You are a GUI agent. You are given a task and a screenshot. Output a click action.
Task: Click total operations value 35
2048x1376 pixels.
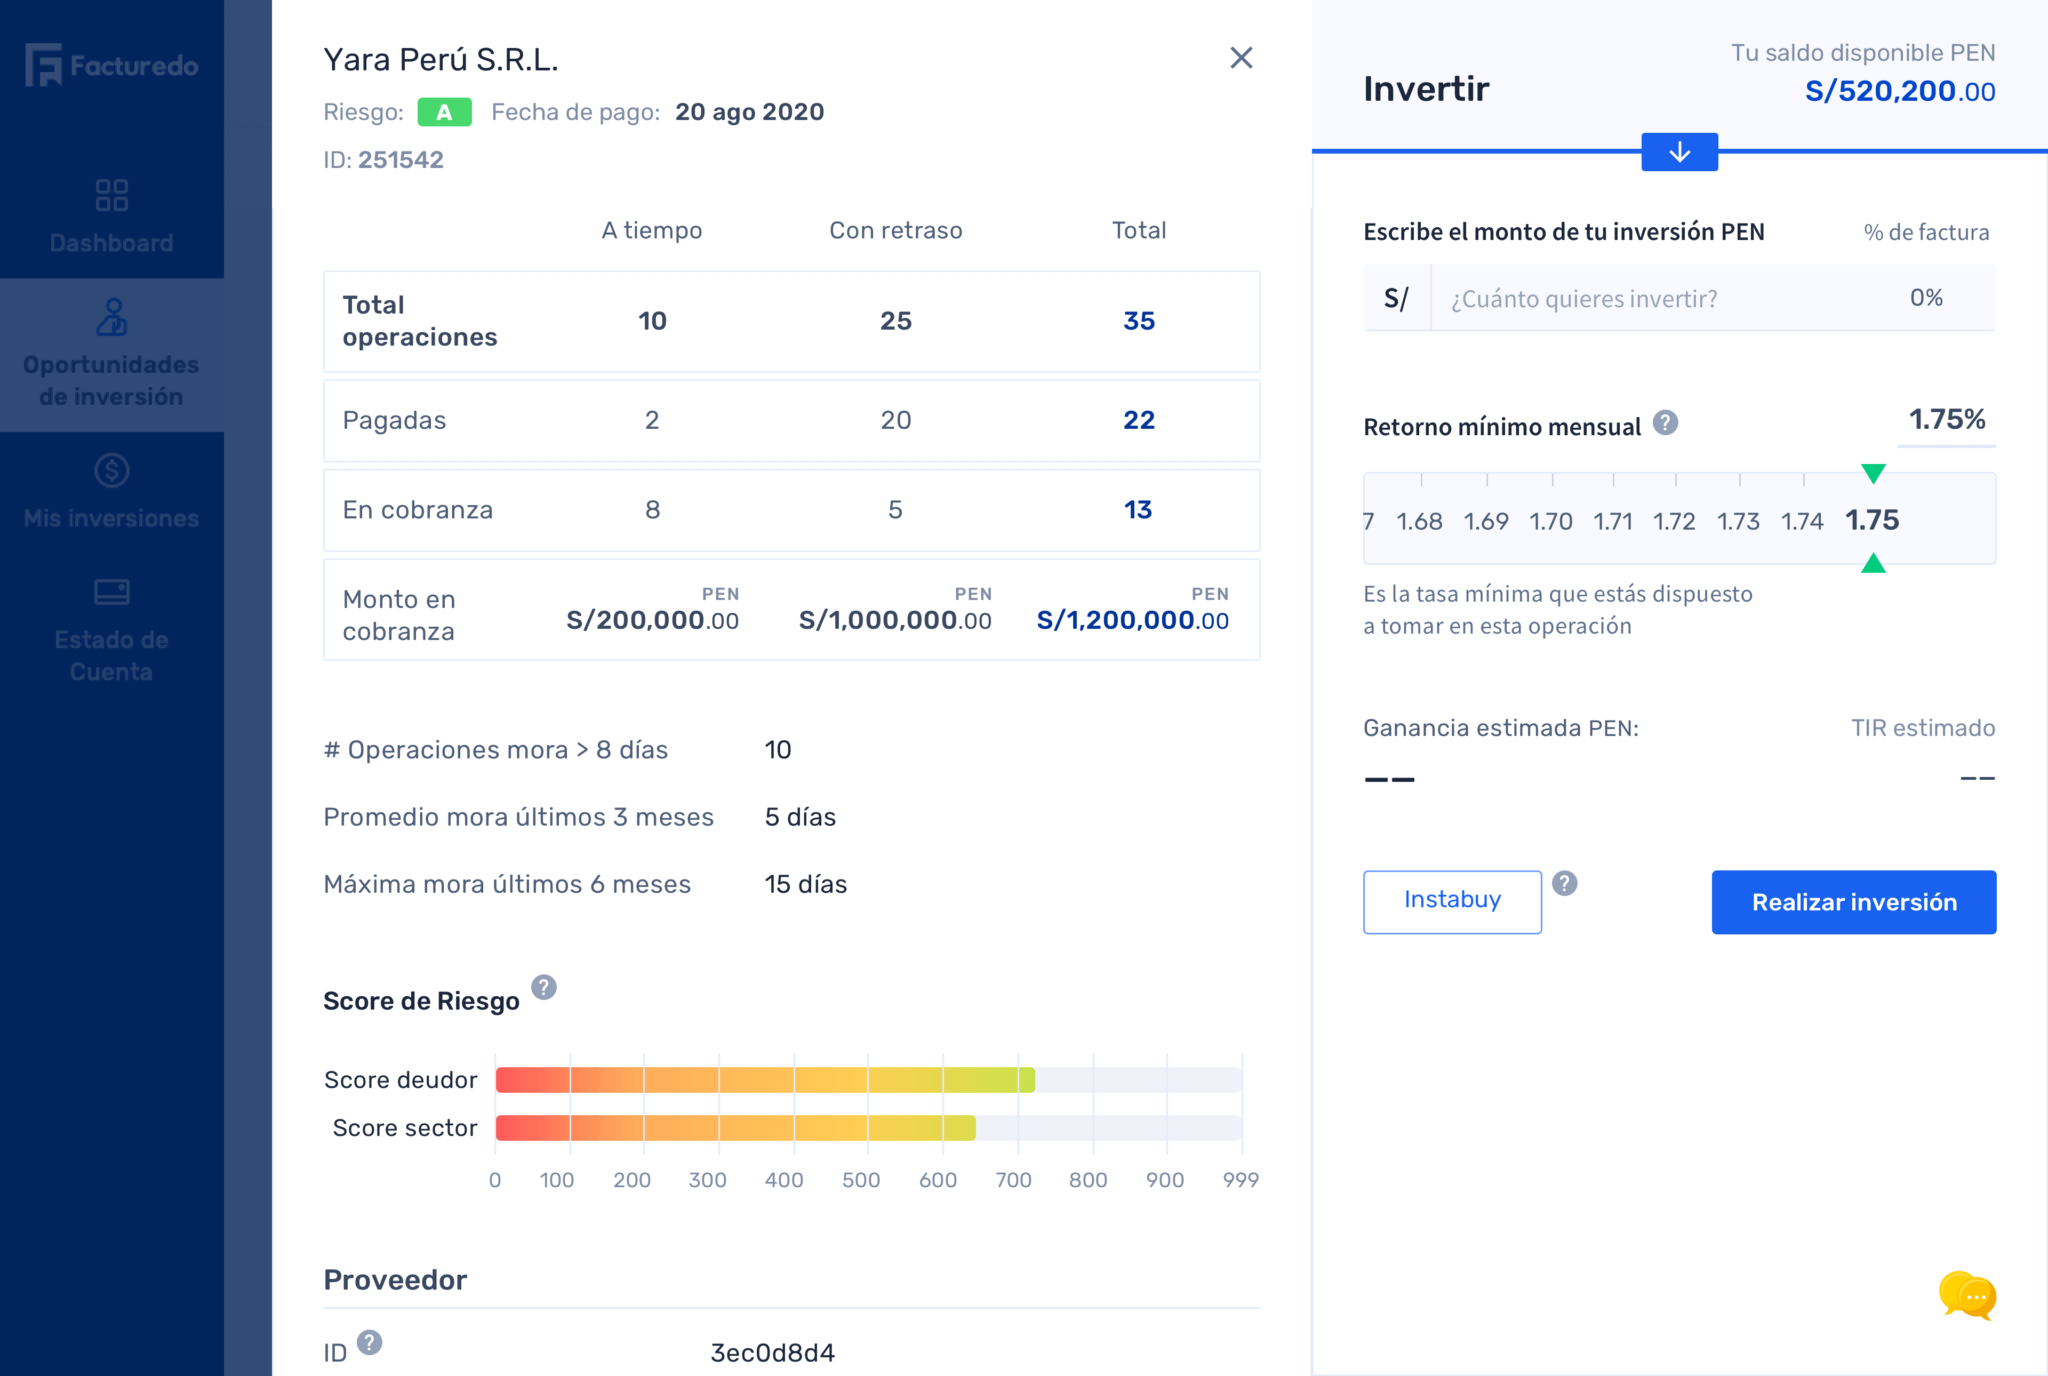tap(1139, 321)
